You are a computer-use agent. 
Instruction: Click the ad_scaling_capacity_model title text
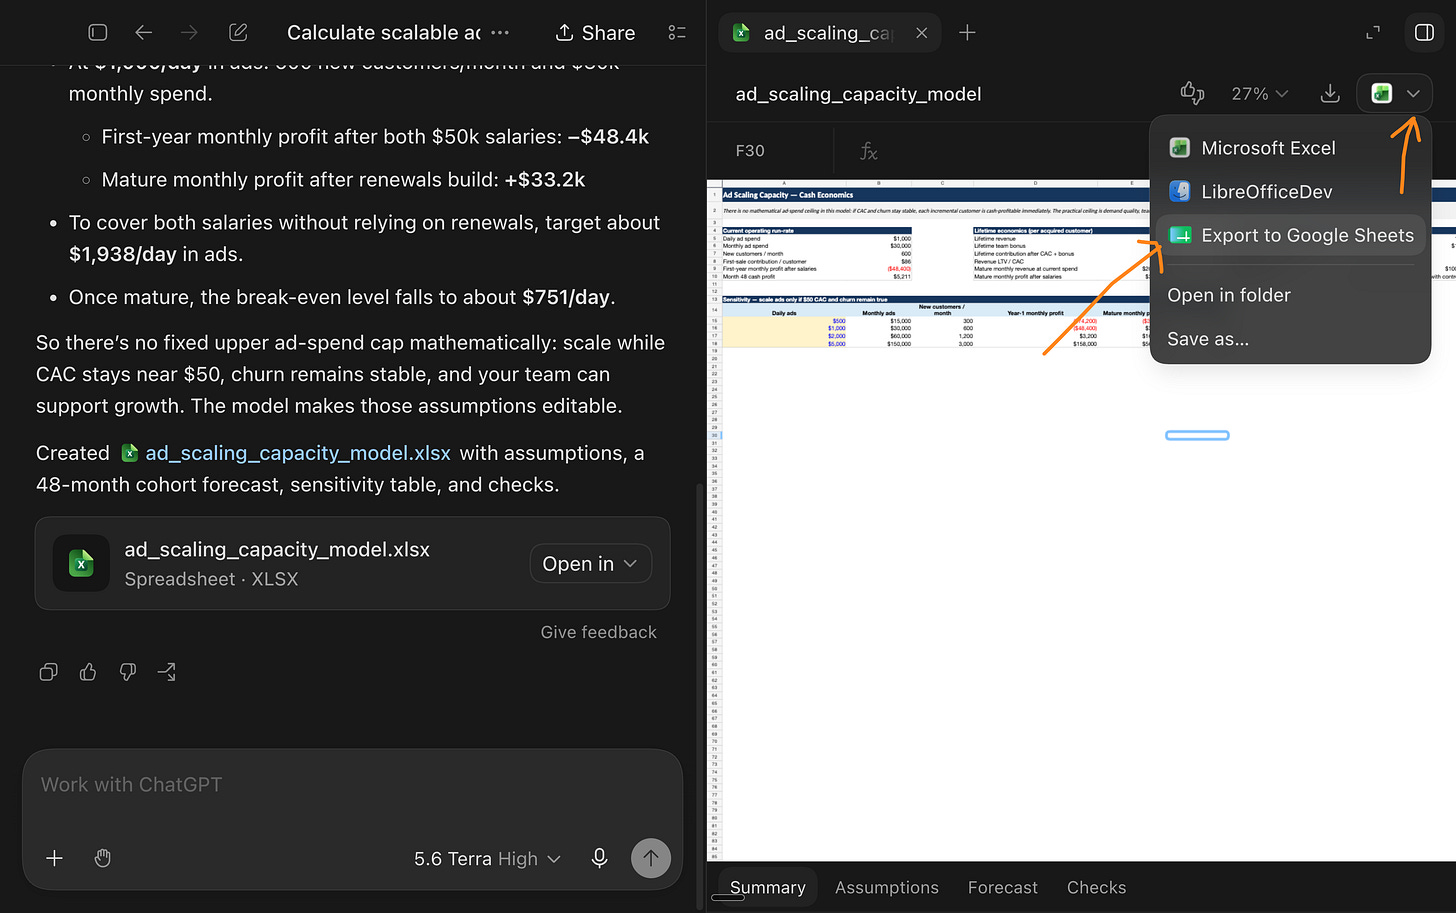pyautogui.click(x=858, y=94)
